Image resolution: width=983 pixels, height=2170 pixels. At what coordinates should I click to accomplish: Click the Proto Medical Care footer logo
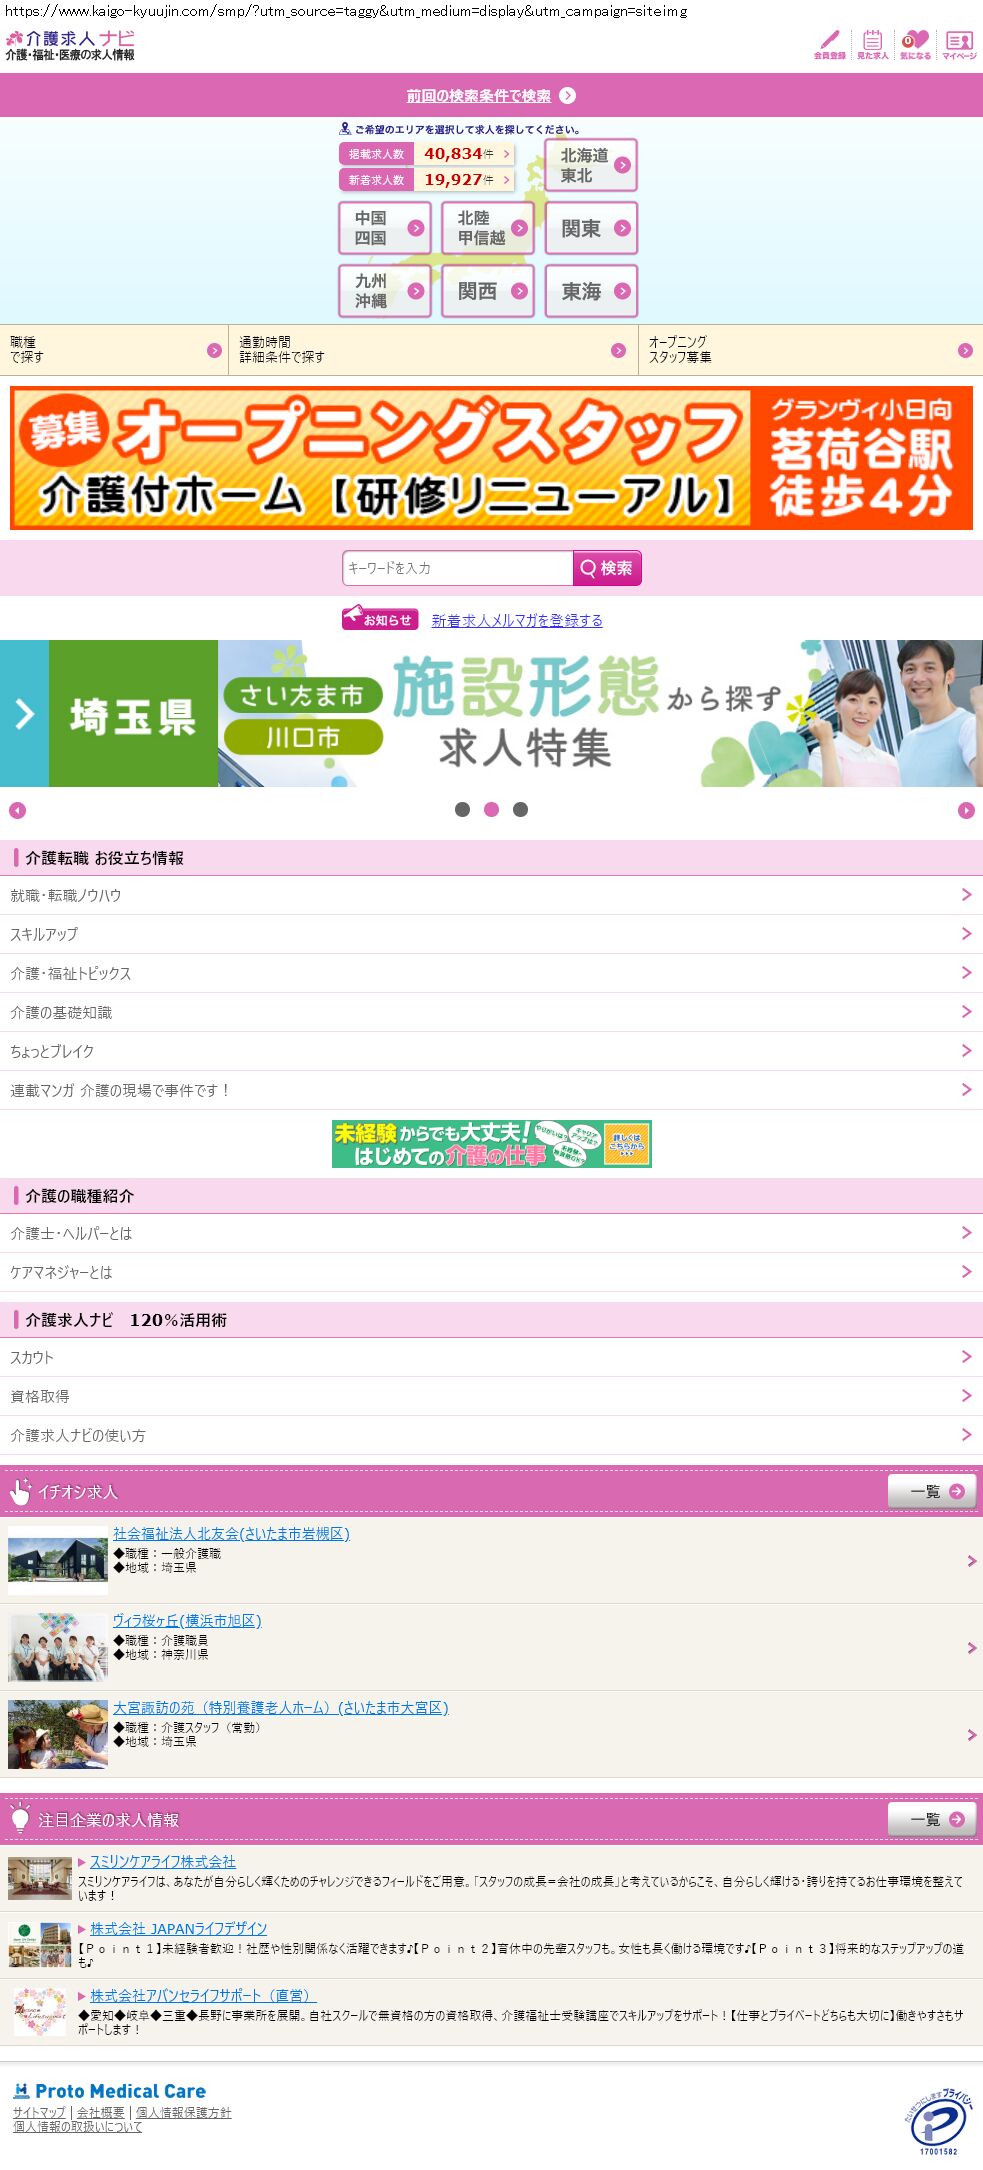[109, 2090]
